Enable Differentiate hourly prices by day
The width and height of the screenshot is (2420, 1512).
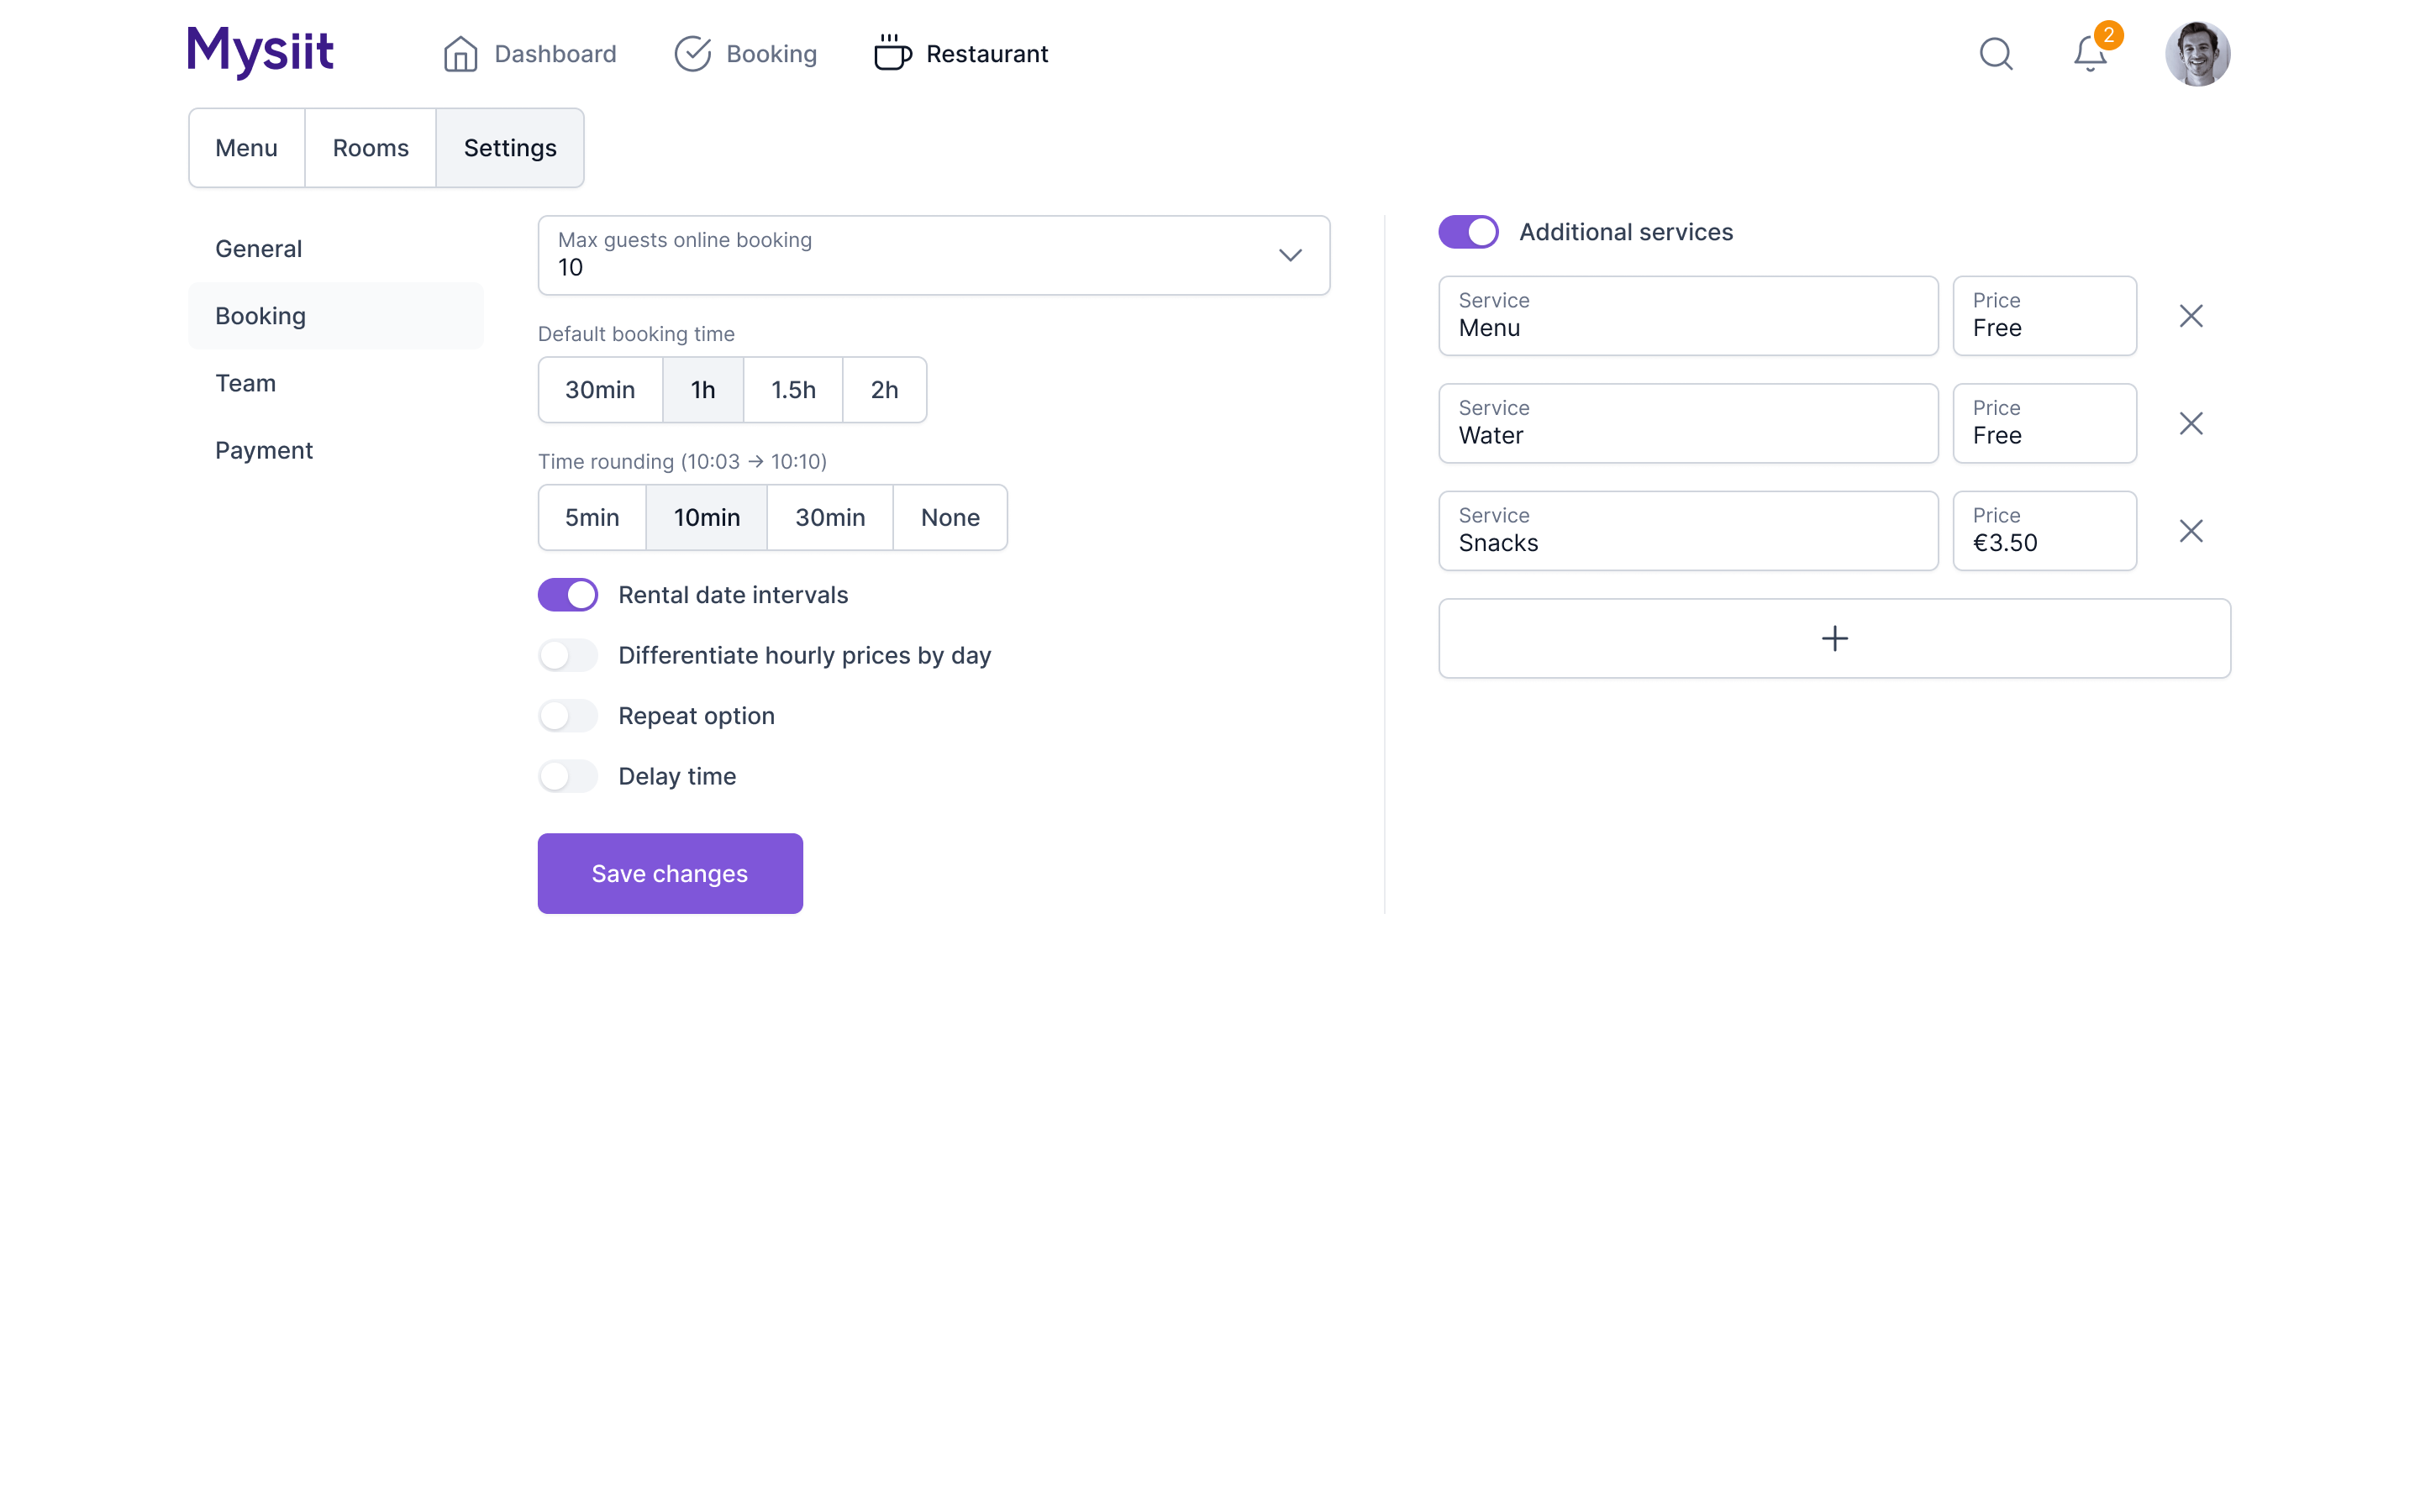568,656
